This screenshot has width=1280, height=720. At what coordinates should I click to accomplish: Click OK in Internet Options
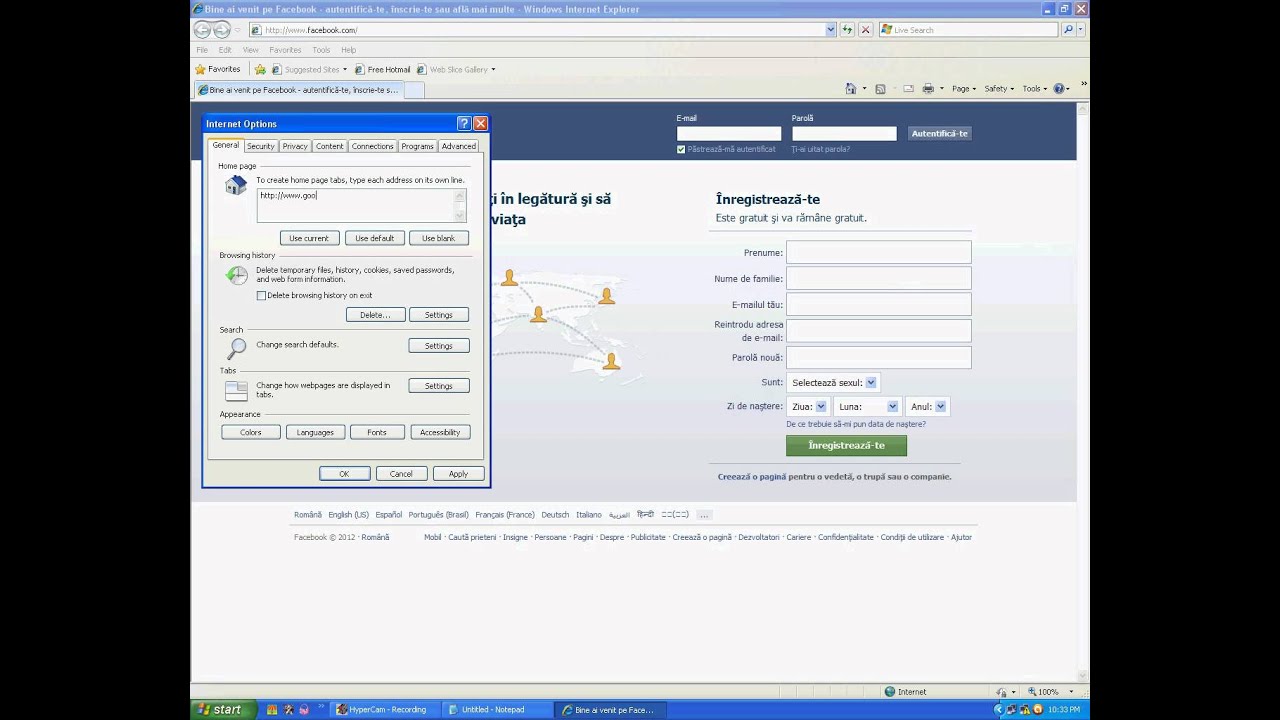[344, 474]
